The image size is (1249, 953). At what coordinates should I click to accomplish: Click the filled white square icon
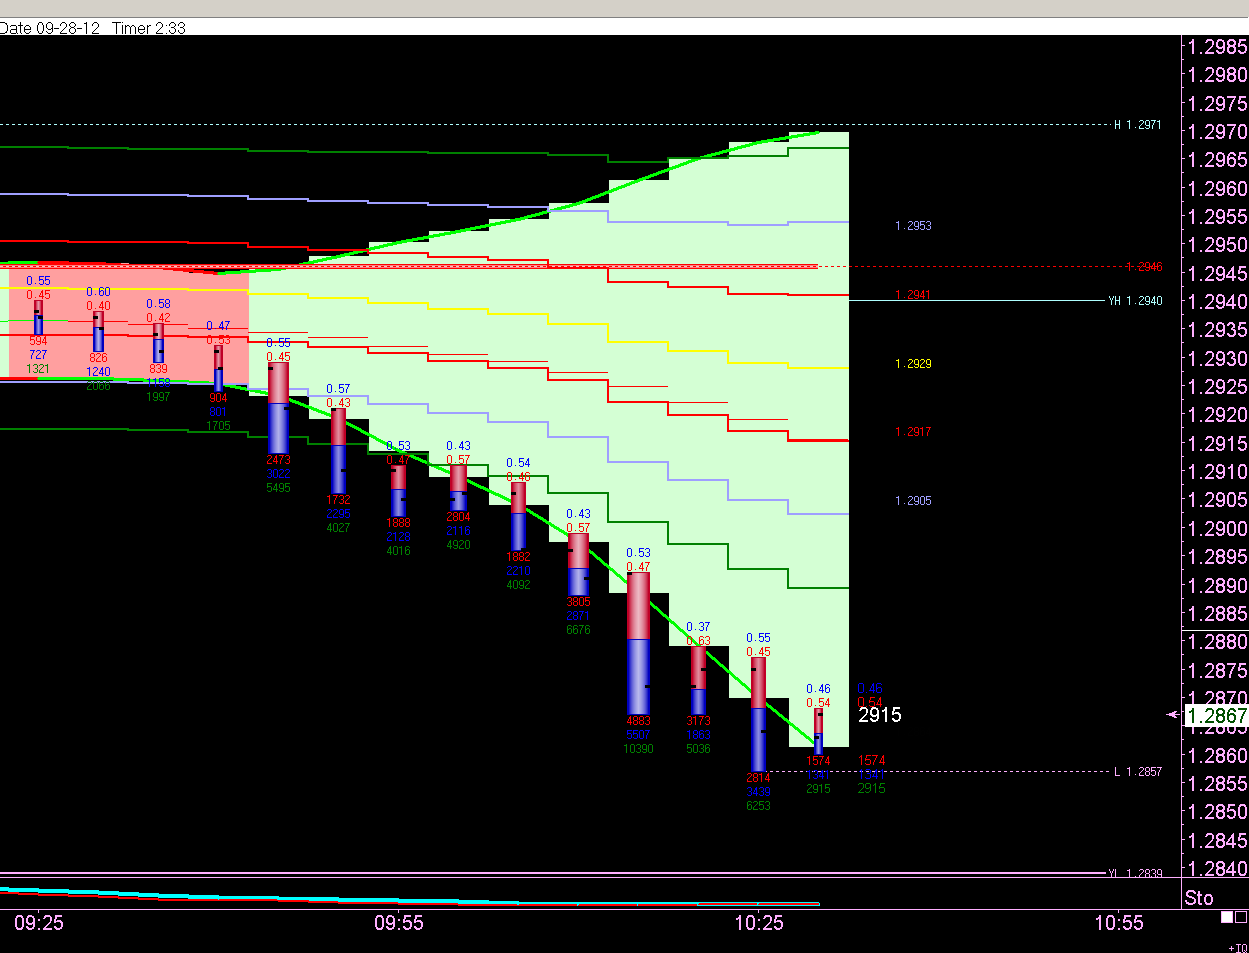point(1227,917)
